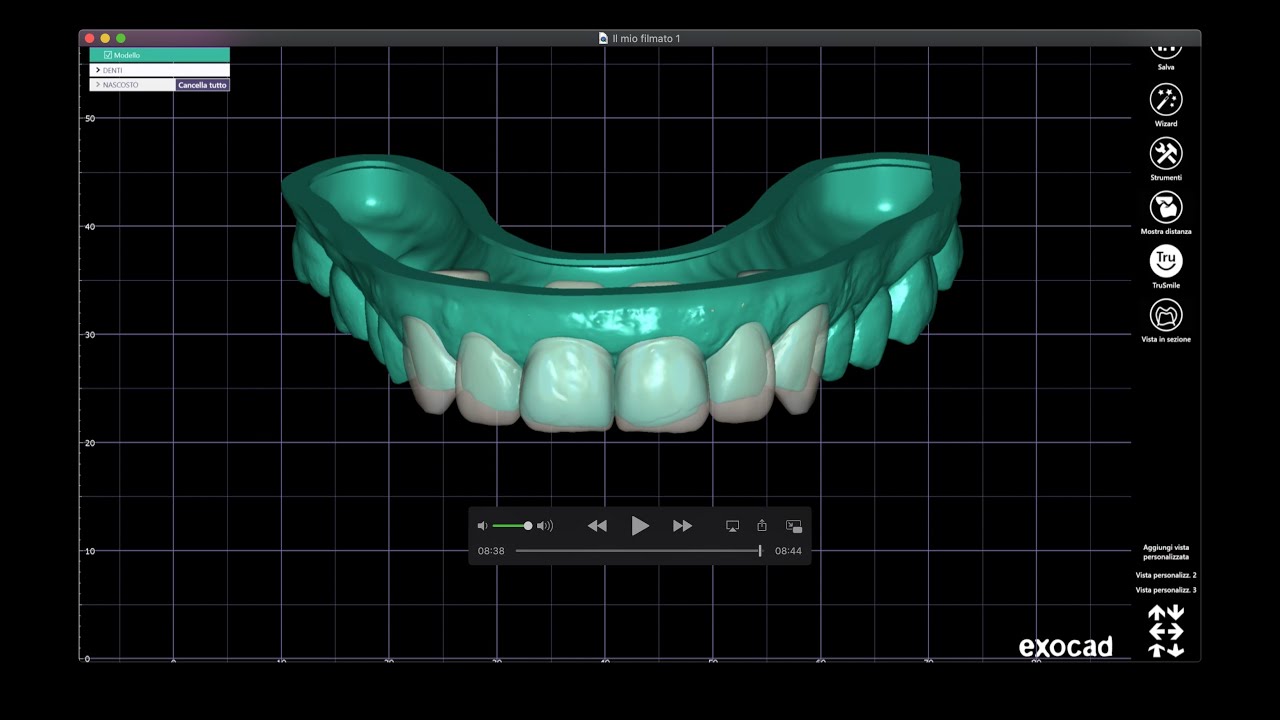Rewind the video
Screen dimensions: 1280x720
(x=597, y=526)
